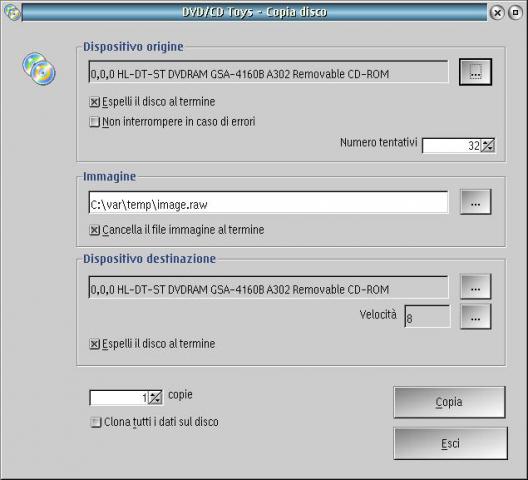The width and height of the screenshot is (528, 480).
Task: Browse for the source device (Dispositivo origine)
Action: click(475, 72)
